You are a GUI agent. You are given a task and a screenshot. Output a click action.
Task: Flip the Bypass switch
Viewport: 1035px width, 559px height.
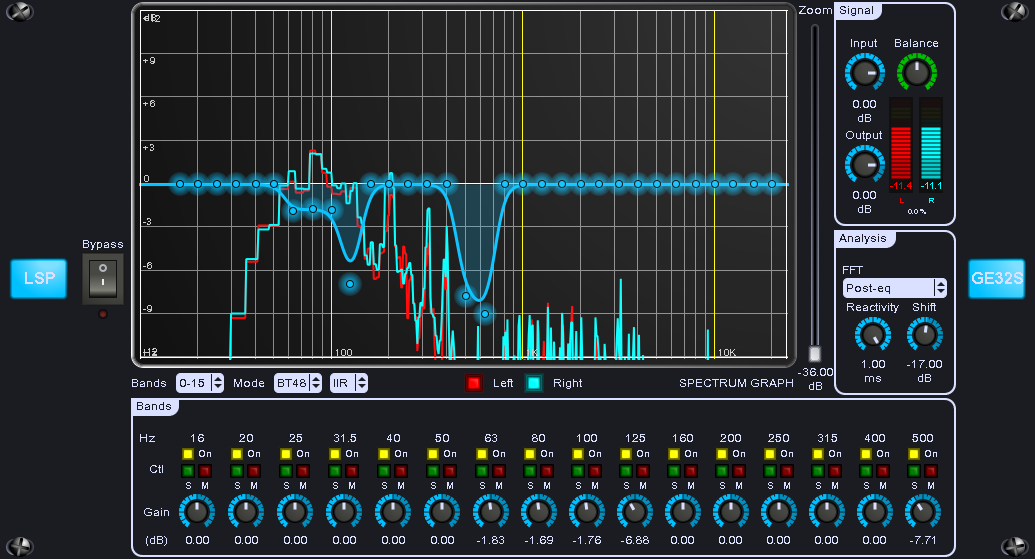103,279
